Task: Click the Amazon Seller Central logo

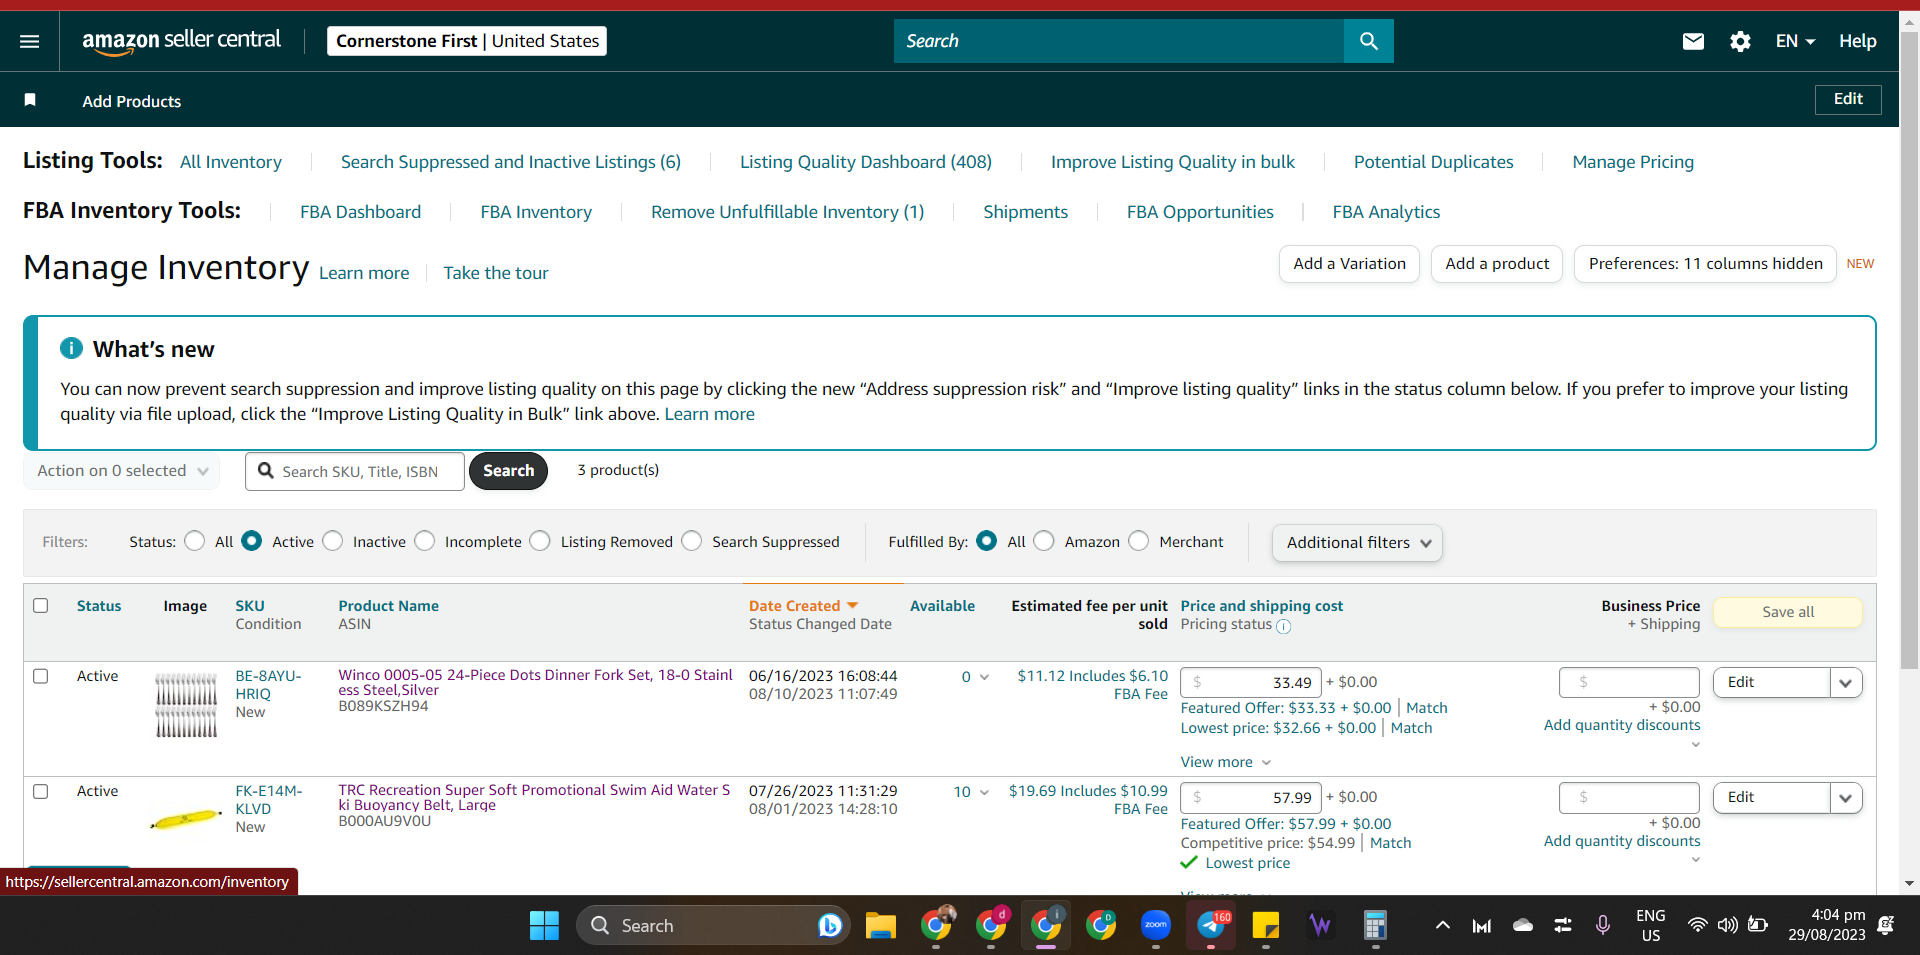Action: click(x=181, y=41)
